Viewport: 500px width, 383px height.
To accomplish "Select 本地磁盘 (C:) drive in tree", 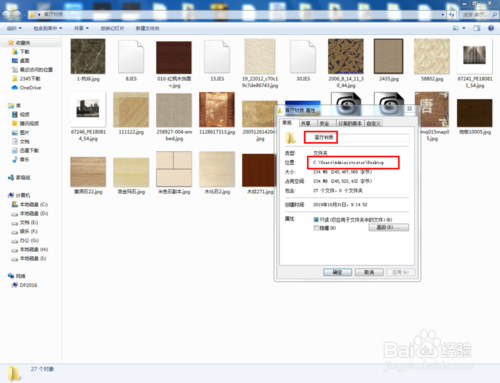I will click(30, 204).
